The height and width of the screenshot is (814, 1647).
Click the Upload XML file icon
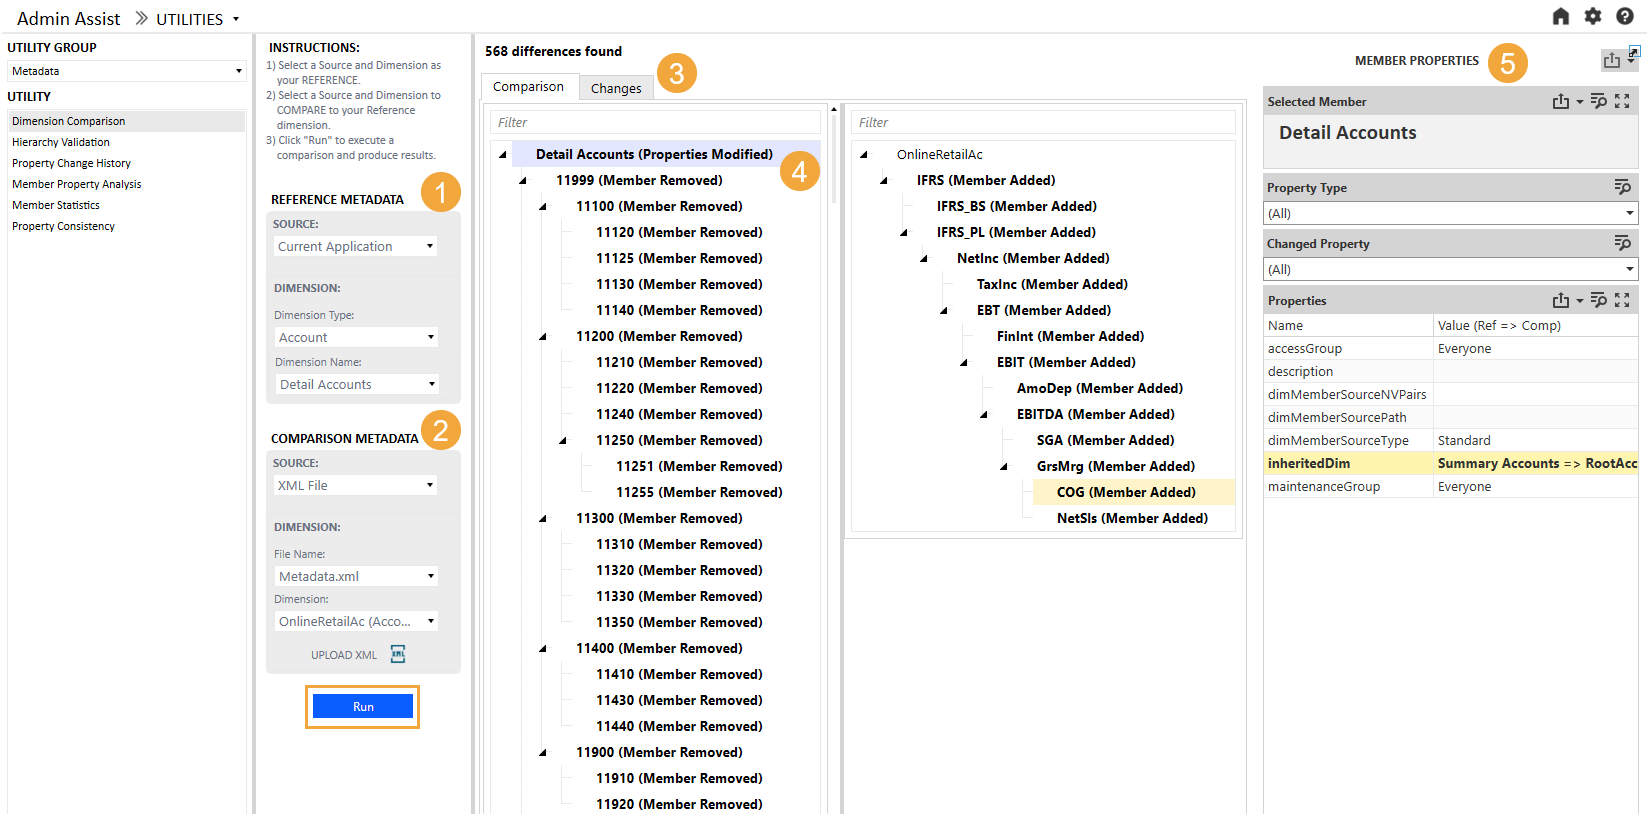click(398, 654)
